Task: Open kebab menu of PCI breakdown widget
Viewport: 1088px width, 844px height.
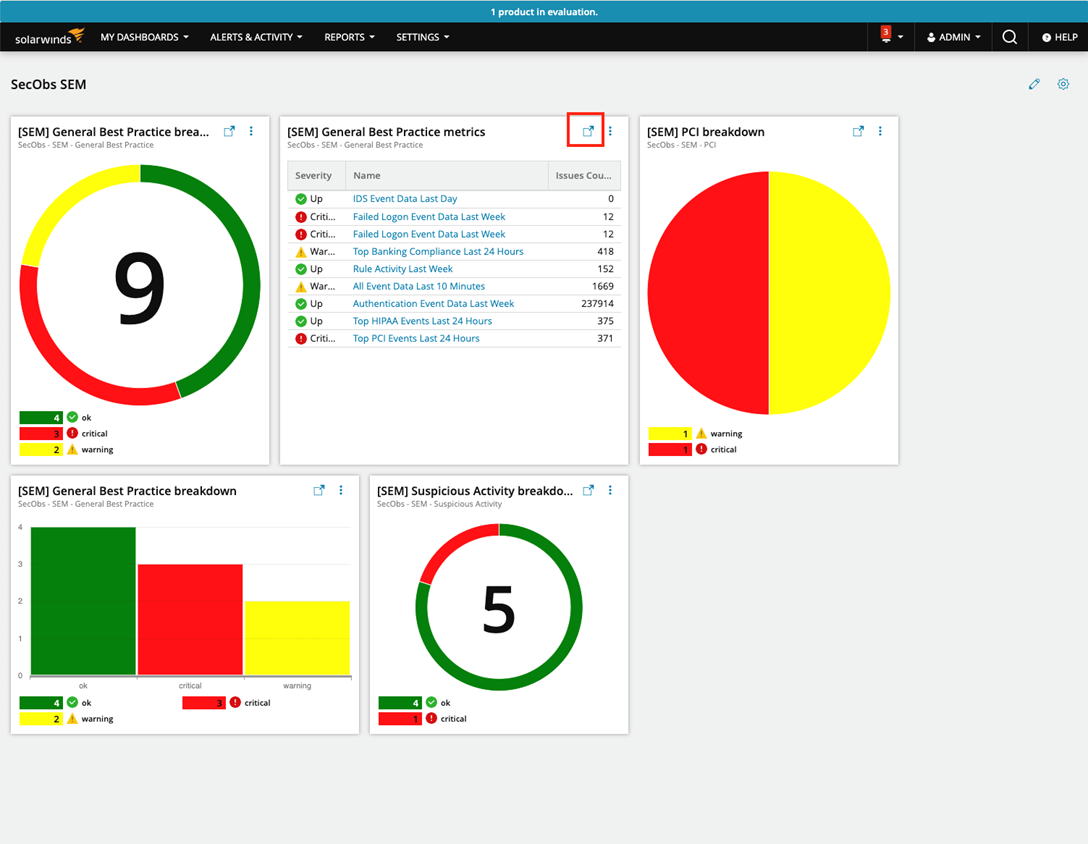Action: pyautogui.click(x=880, y=131)
